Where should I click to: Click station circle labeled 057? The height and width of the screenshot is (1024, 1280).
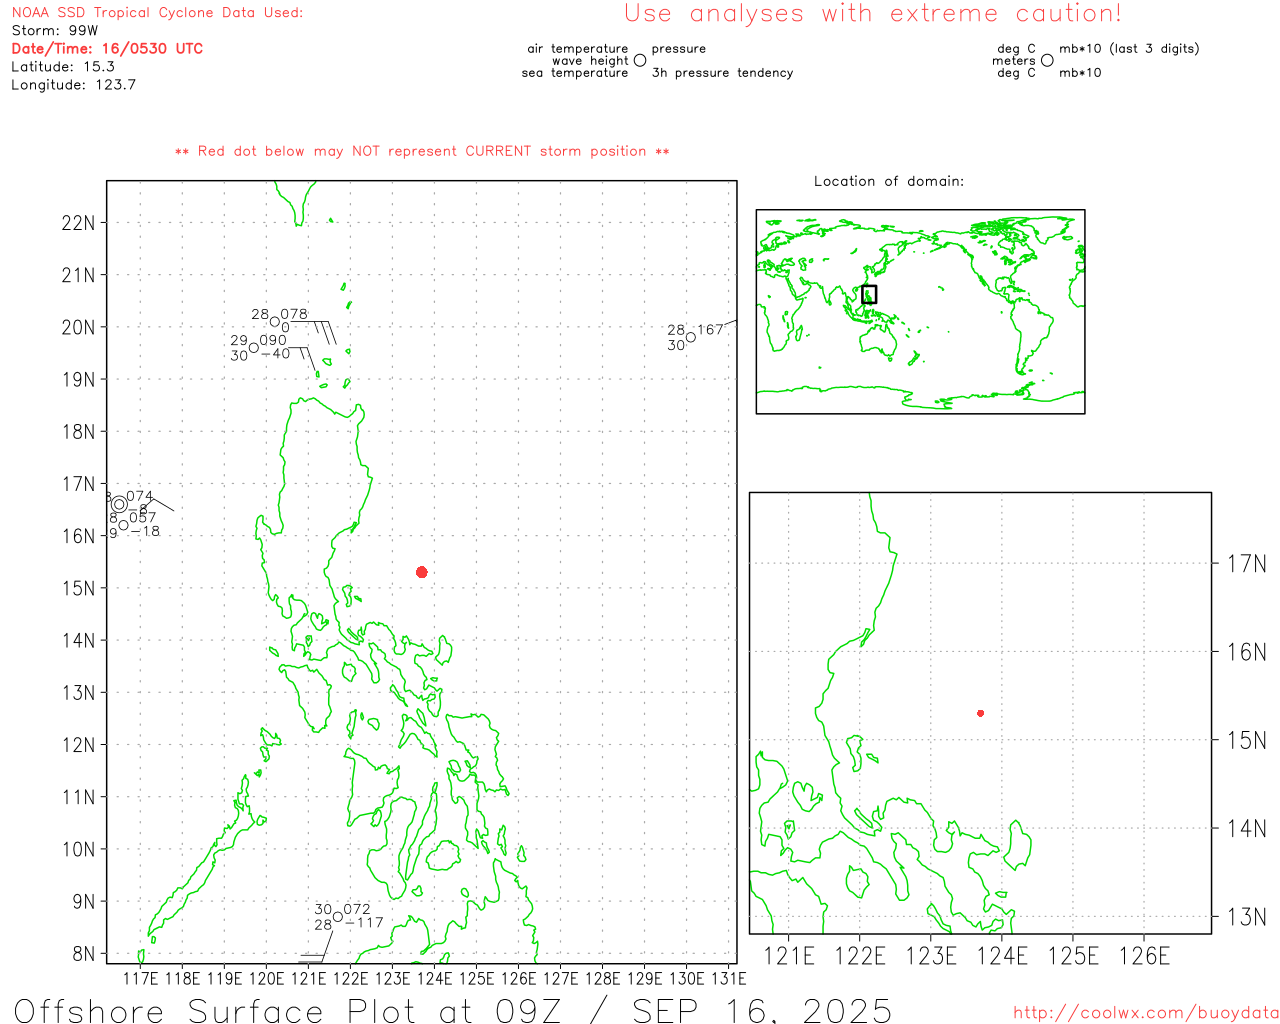click(124, 524)
